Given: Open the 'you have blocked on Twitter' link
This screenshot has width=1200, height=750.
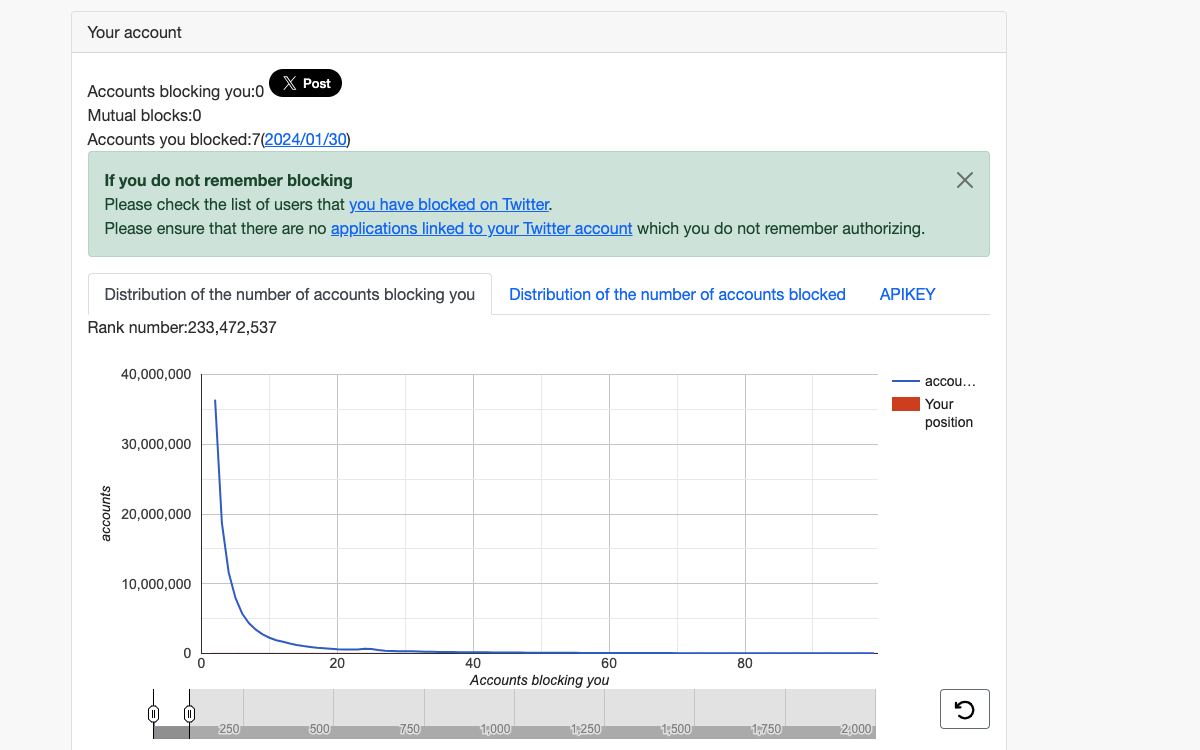Looking at the screenshot, I should coord(449,204).
